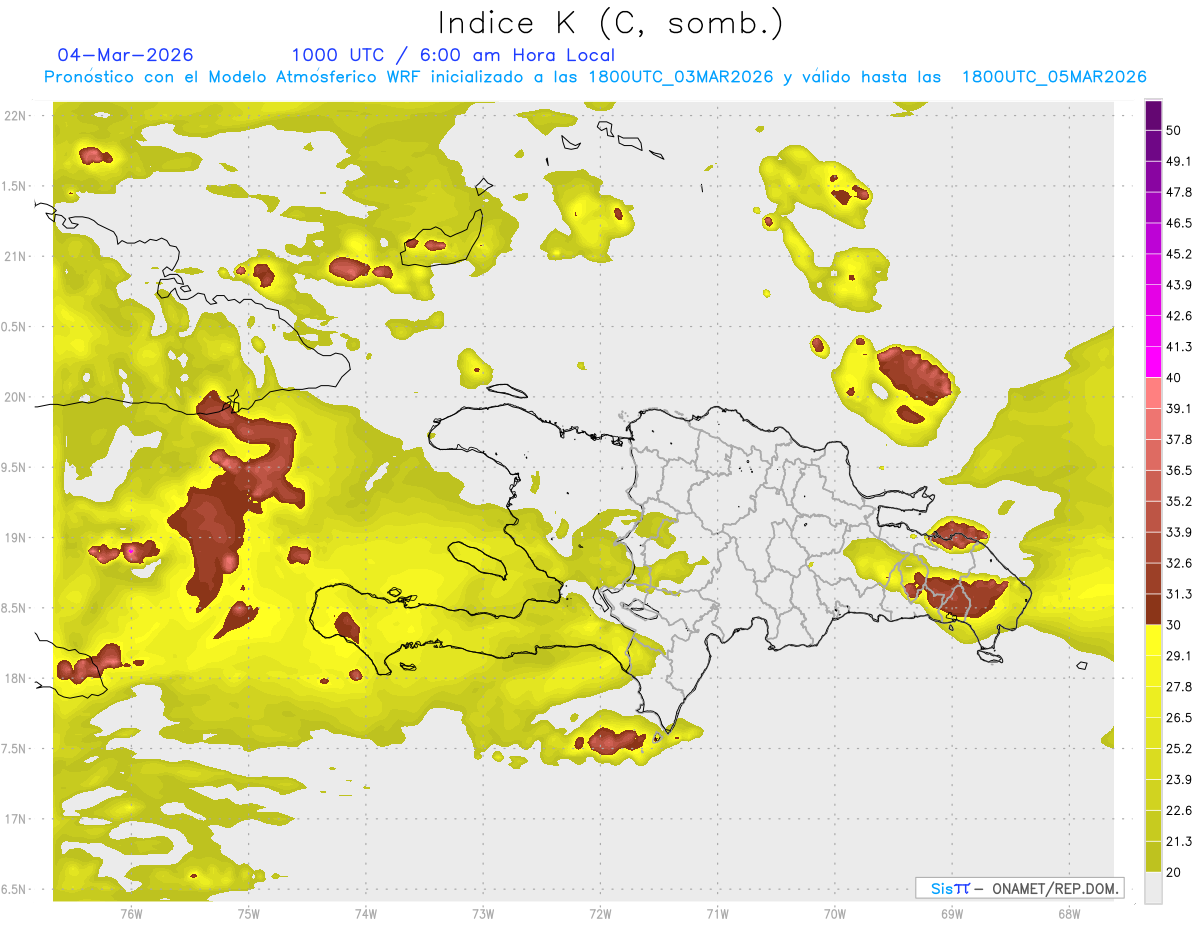This screenshot has height=927, width=1200.
Task: Click the '74W' longitude axis label
Action: click(365, 913)
